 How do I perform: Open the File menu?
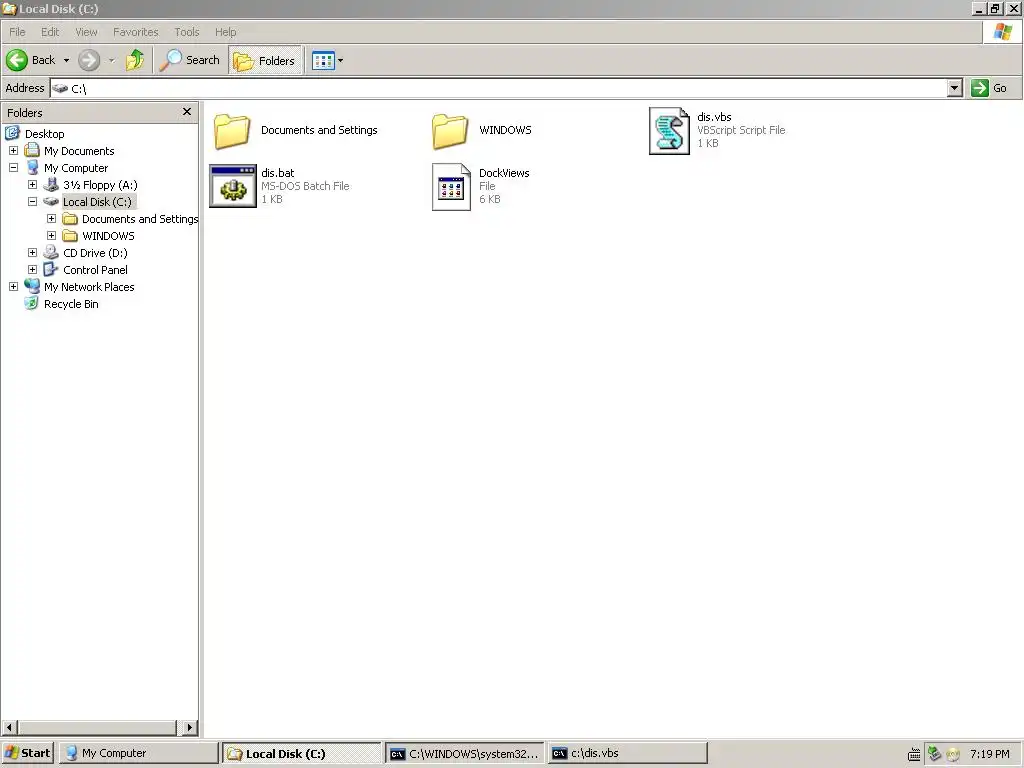[17, 32]
